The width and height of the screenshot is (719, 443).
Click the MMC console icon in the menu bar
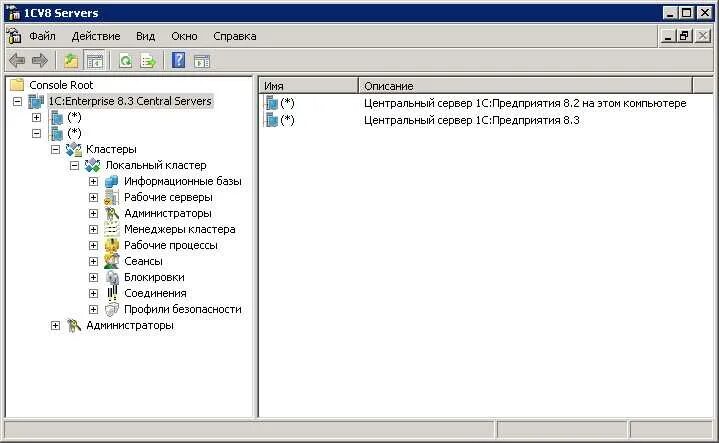14,36
